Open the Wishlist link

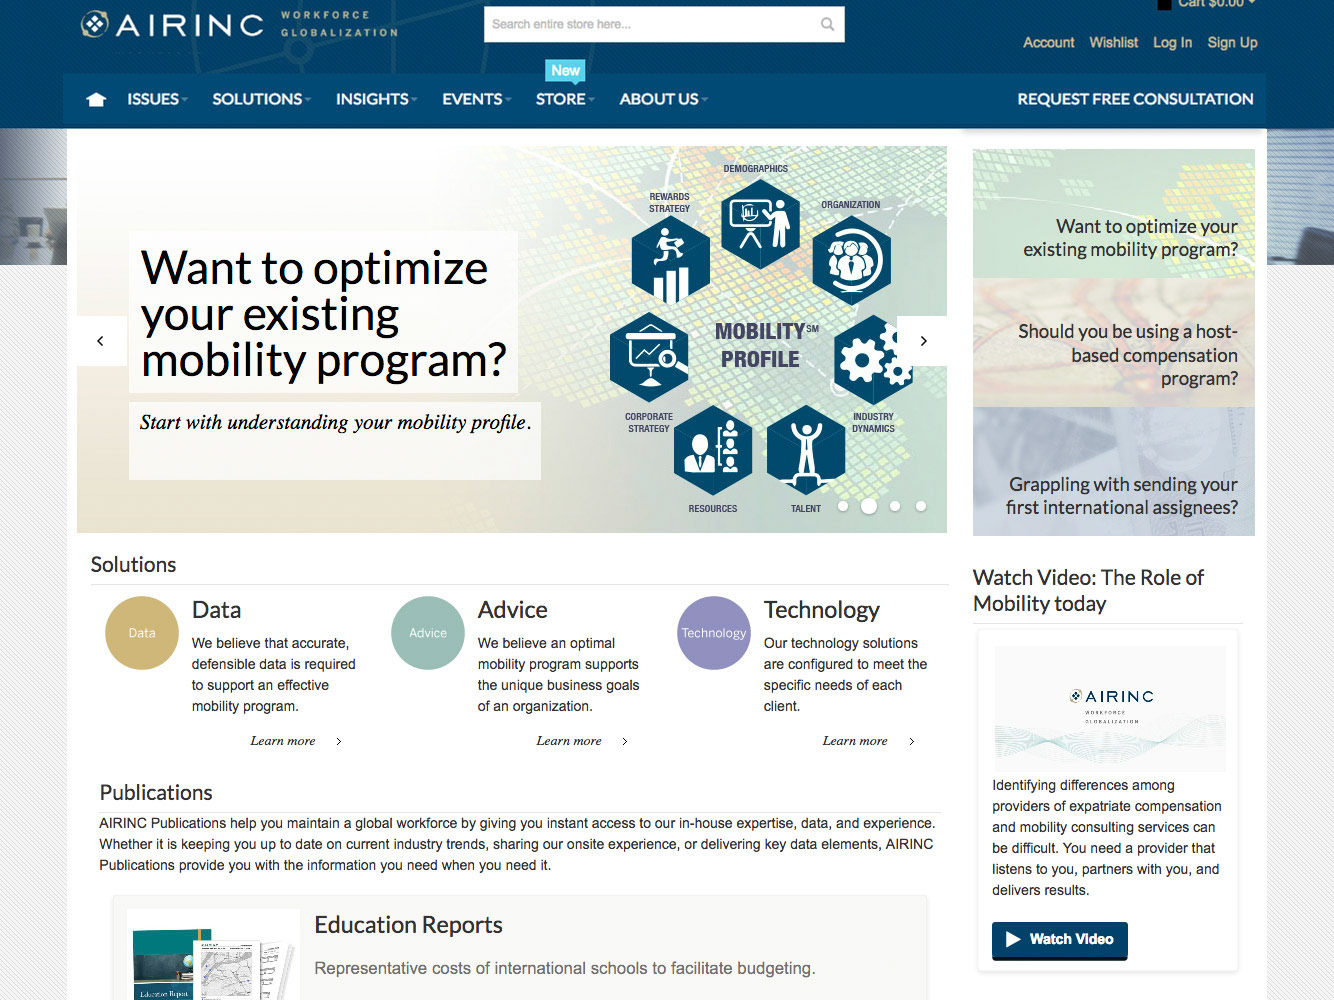[1113, 42]
